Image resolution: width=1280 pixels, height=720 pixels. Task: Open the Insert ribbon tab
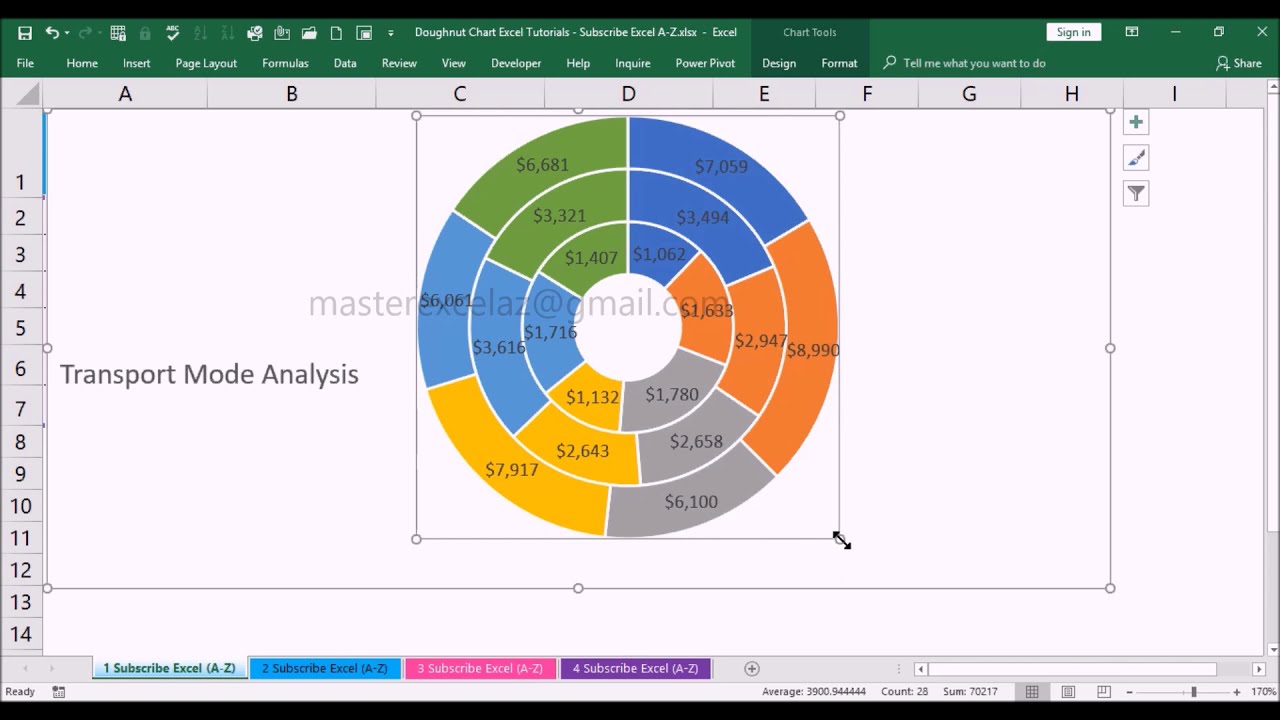136,63
